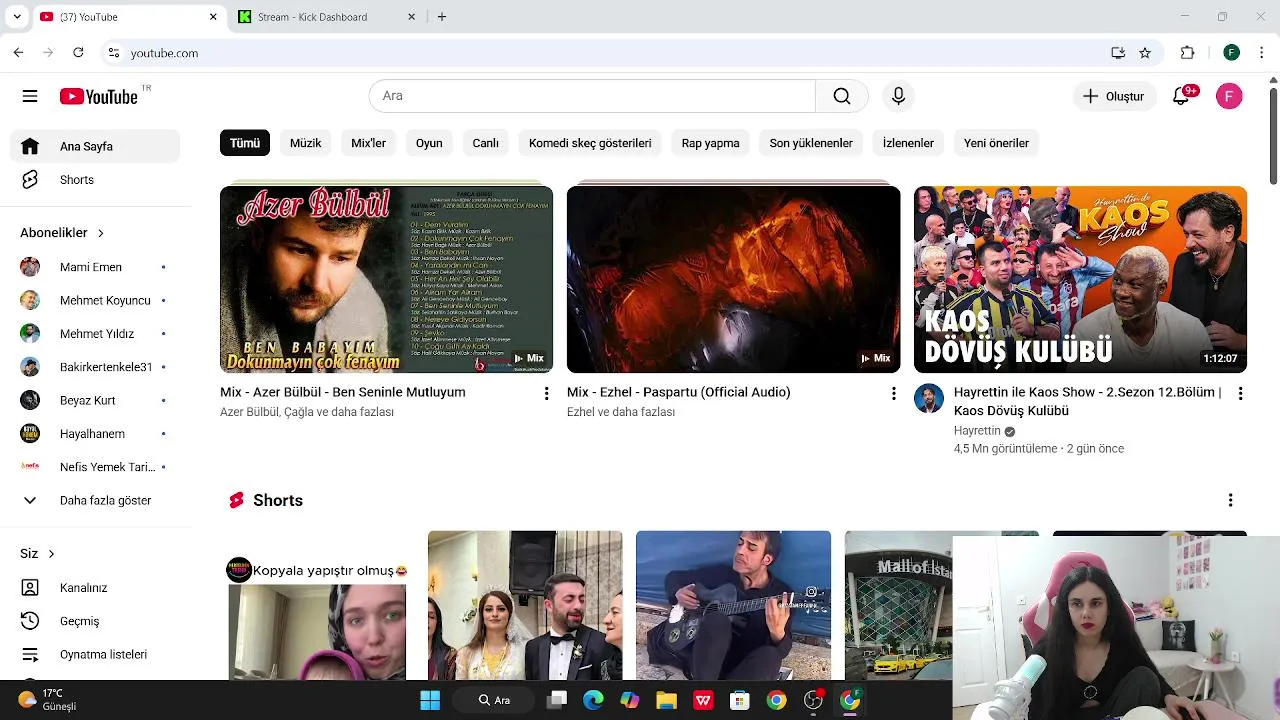1280x720 pixels.
Task: Open the account avatar menu
Action: click(1229, 96)
